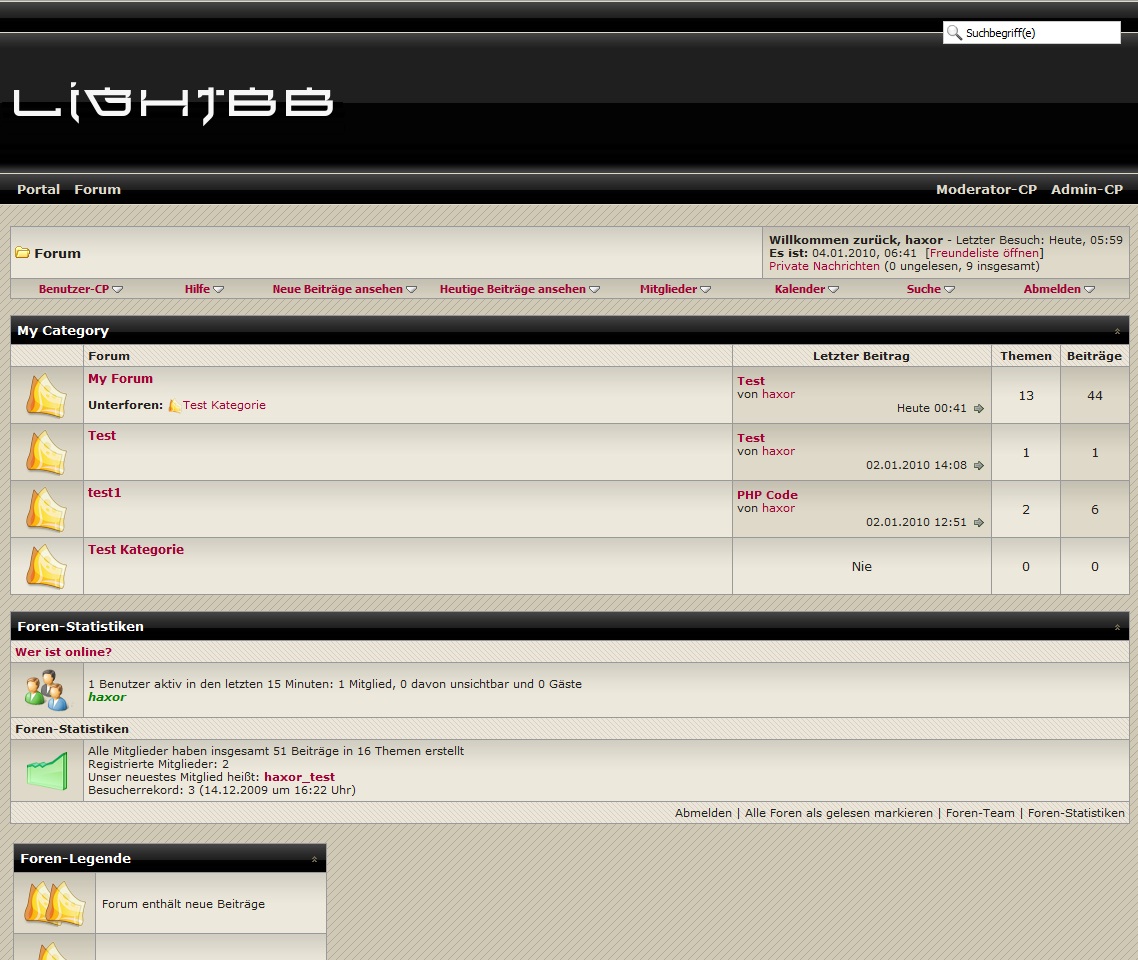
Task: Open the Foren-Team link
Action: point(980,813)
